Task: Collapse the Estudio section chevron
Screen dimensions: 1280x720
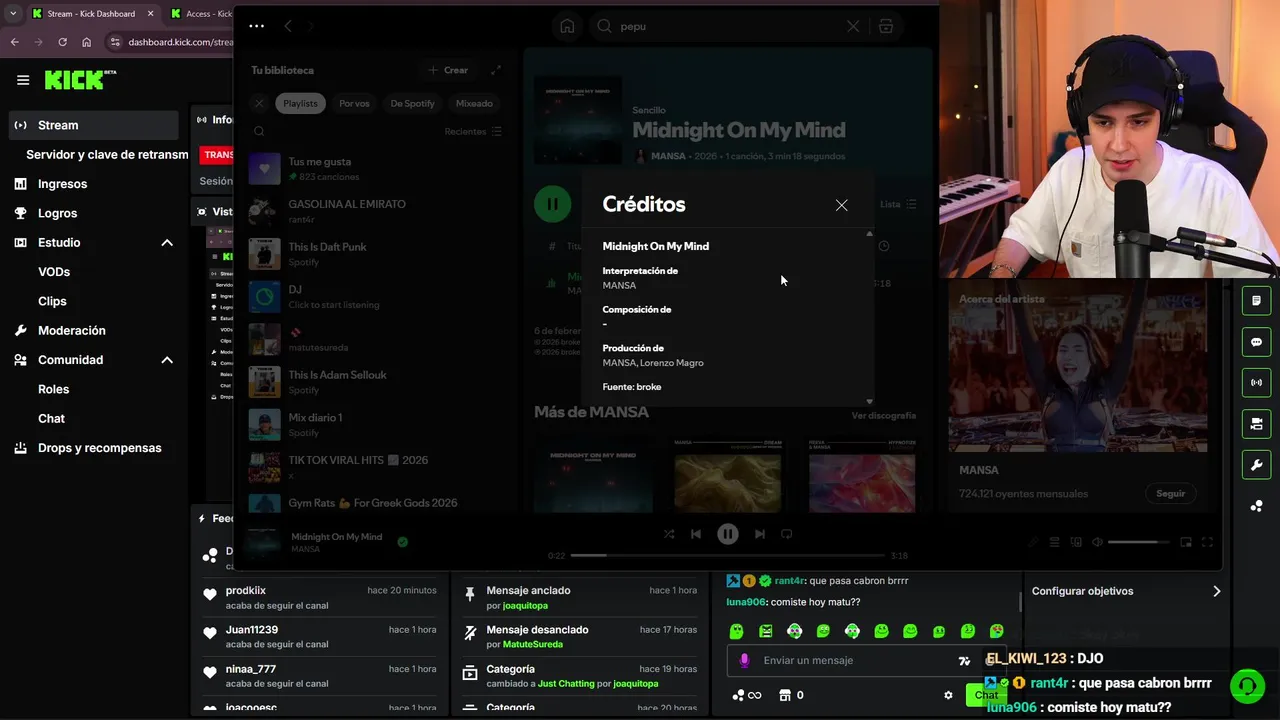Action: point(167,243)
